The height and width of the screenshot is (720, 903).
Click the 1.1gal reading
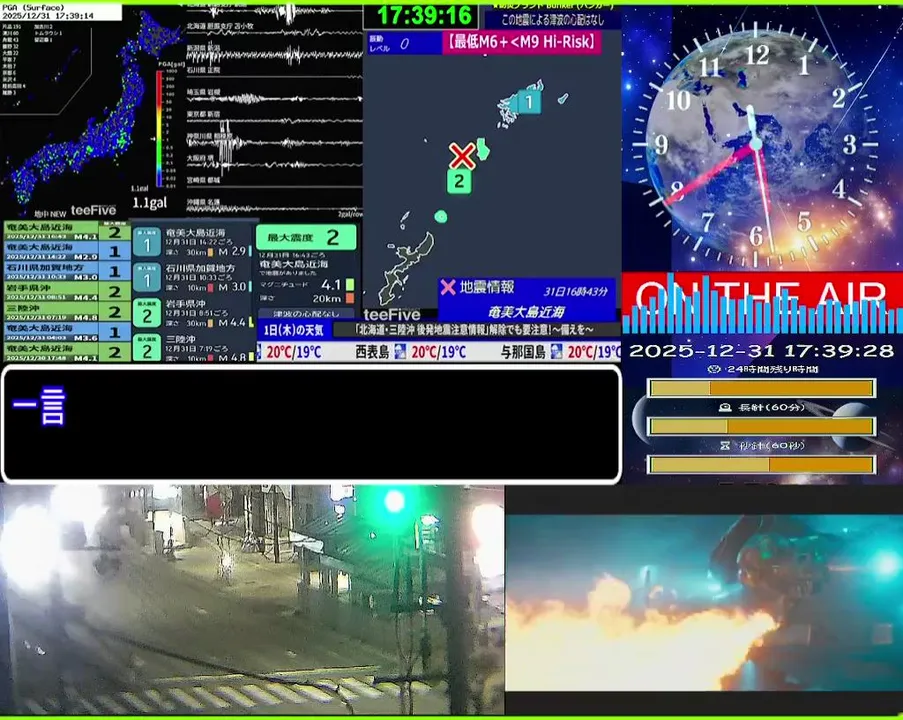coord(150,203)
